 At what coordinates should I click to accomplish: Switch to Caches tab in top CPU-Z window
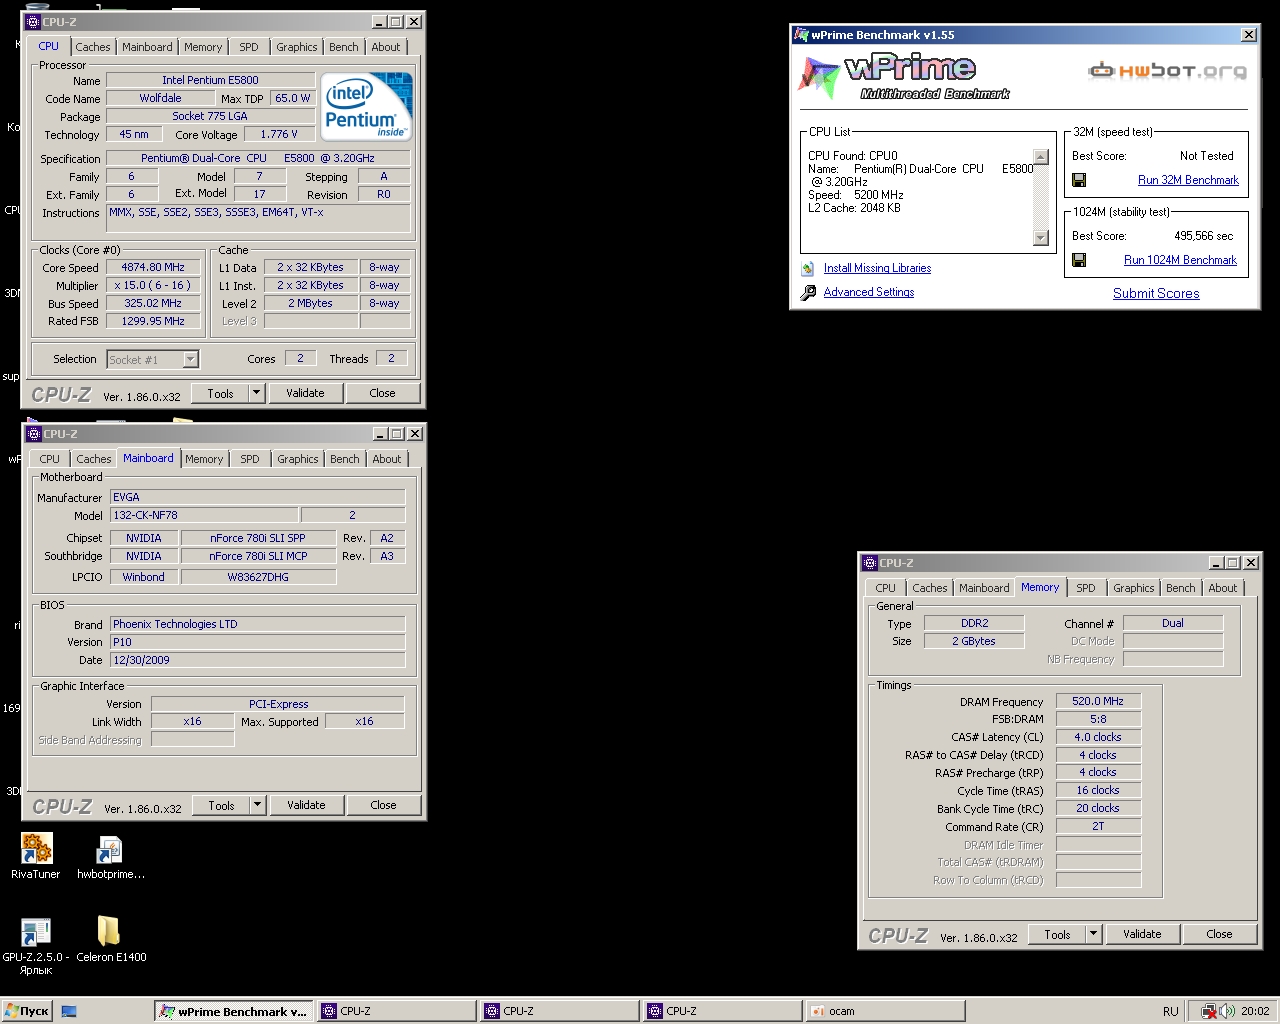tap(93, 47)
